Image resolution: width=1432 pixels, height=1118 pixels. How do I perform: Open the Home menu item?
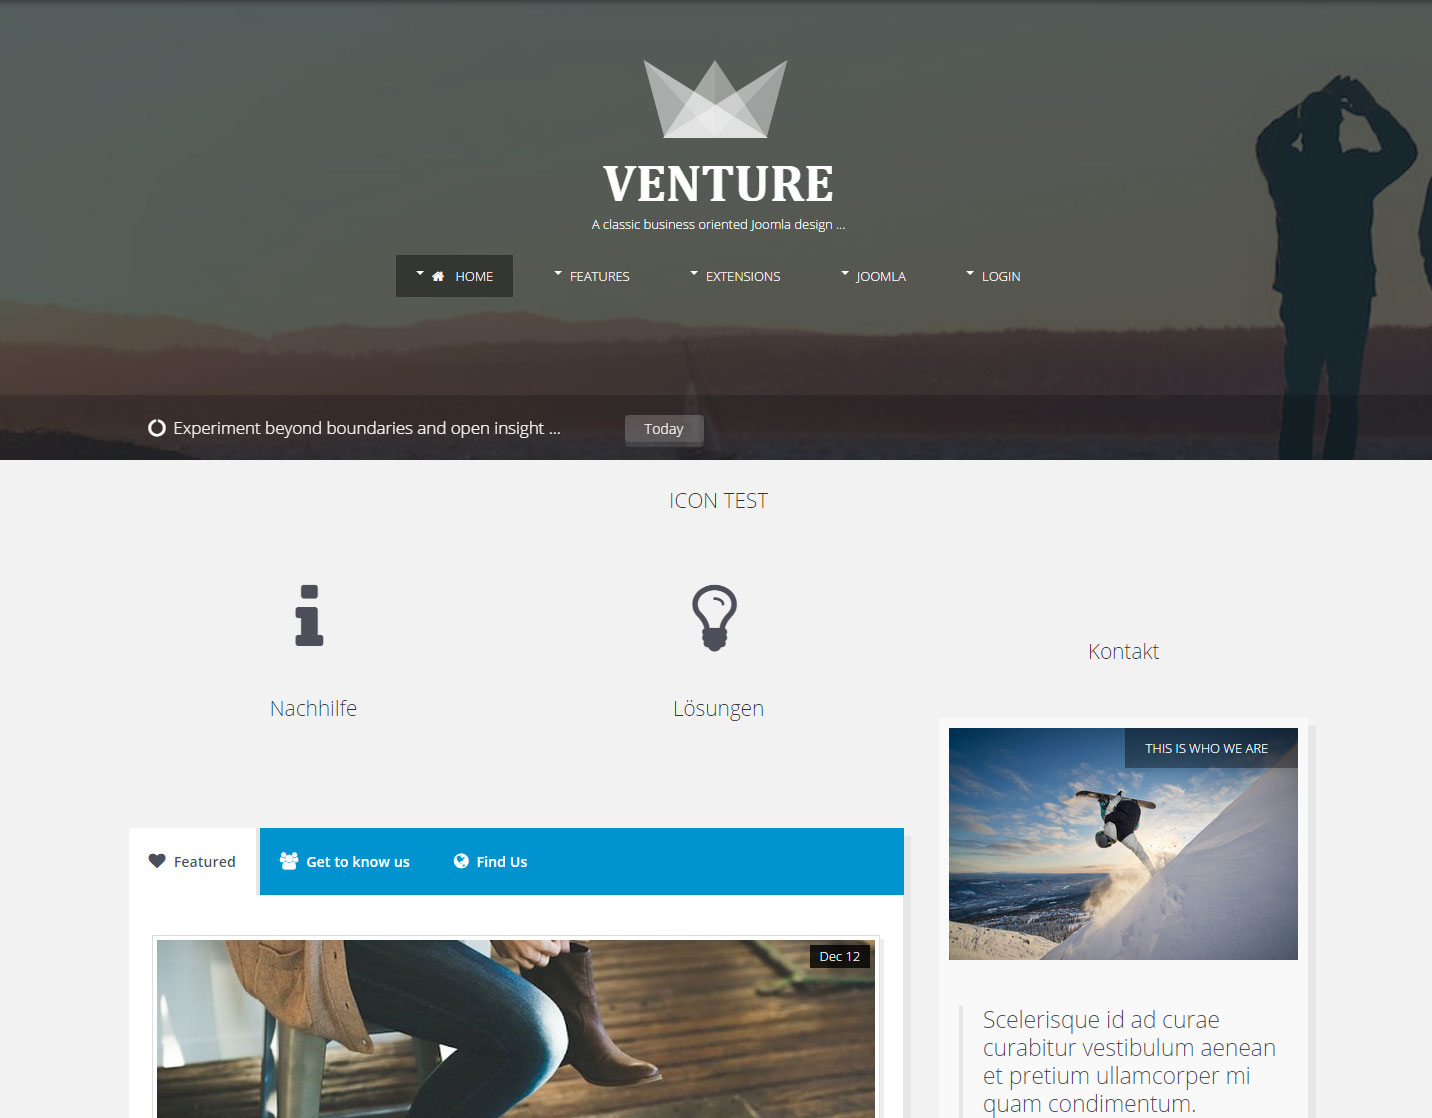pyautogui.click(x=454, y=276)
